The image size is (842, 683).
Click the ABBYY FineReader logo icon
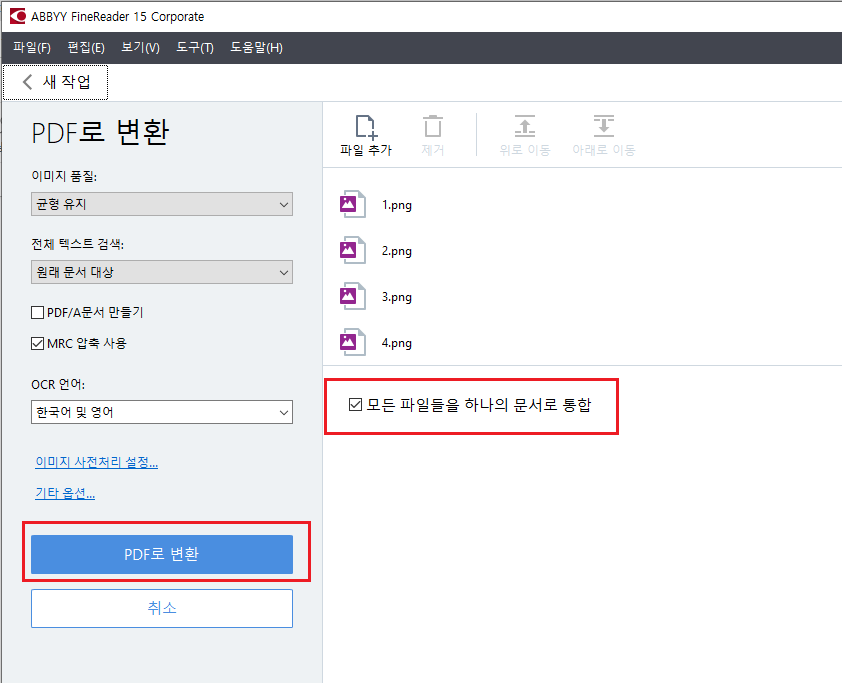point(18,16)
